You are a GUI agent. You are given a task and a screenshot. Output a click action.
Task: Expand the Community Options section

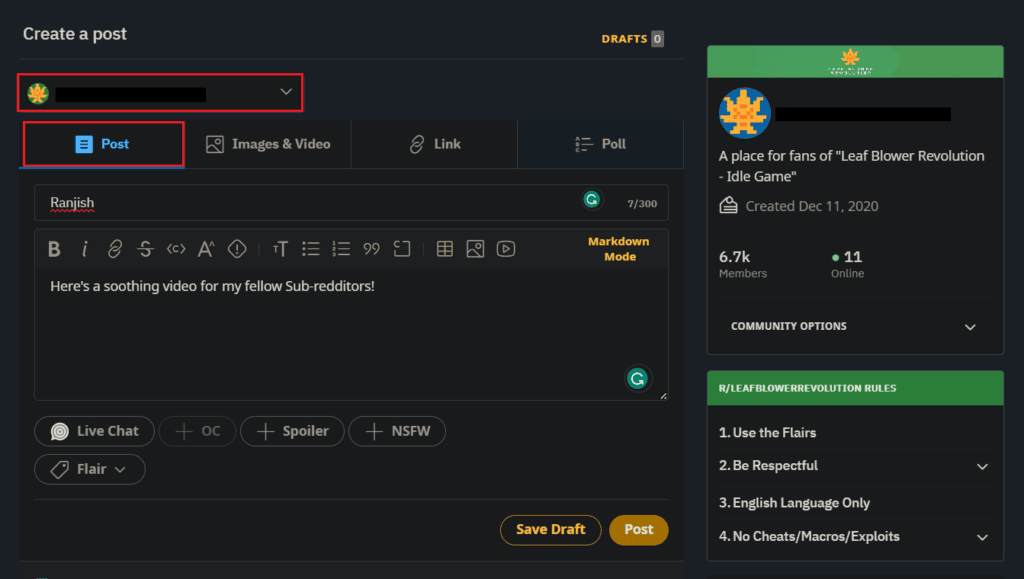tap(855, 326)
